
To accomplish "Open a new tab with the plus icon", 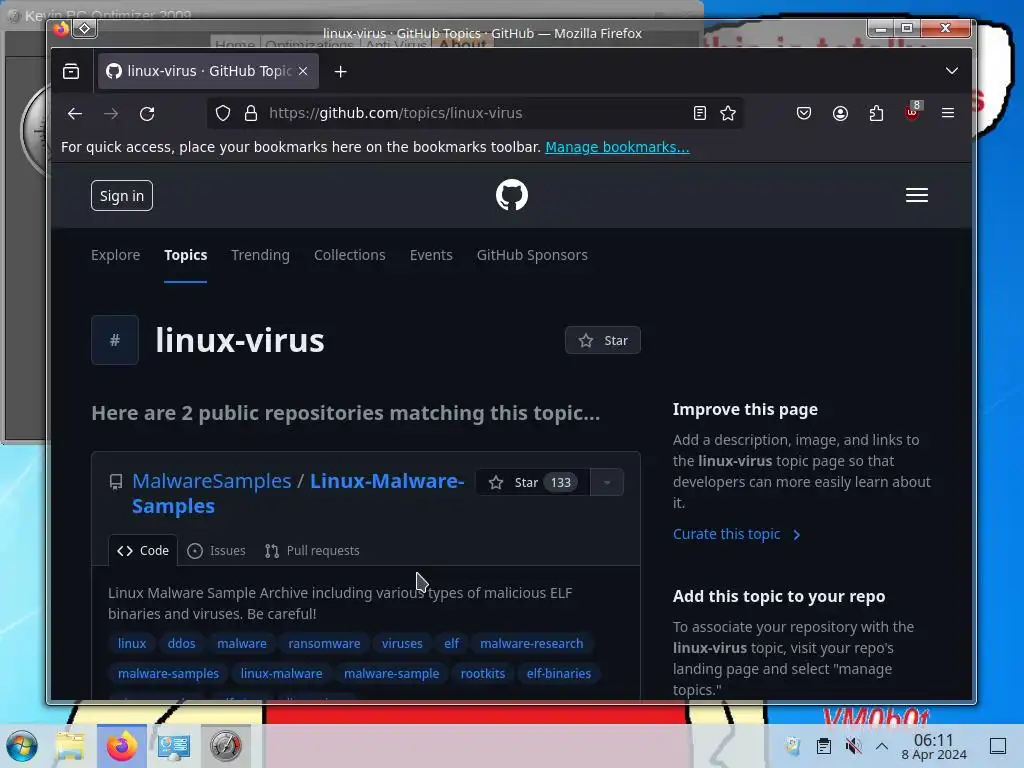I will [340, 71].
